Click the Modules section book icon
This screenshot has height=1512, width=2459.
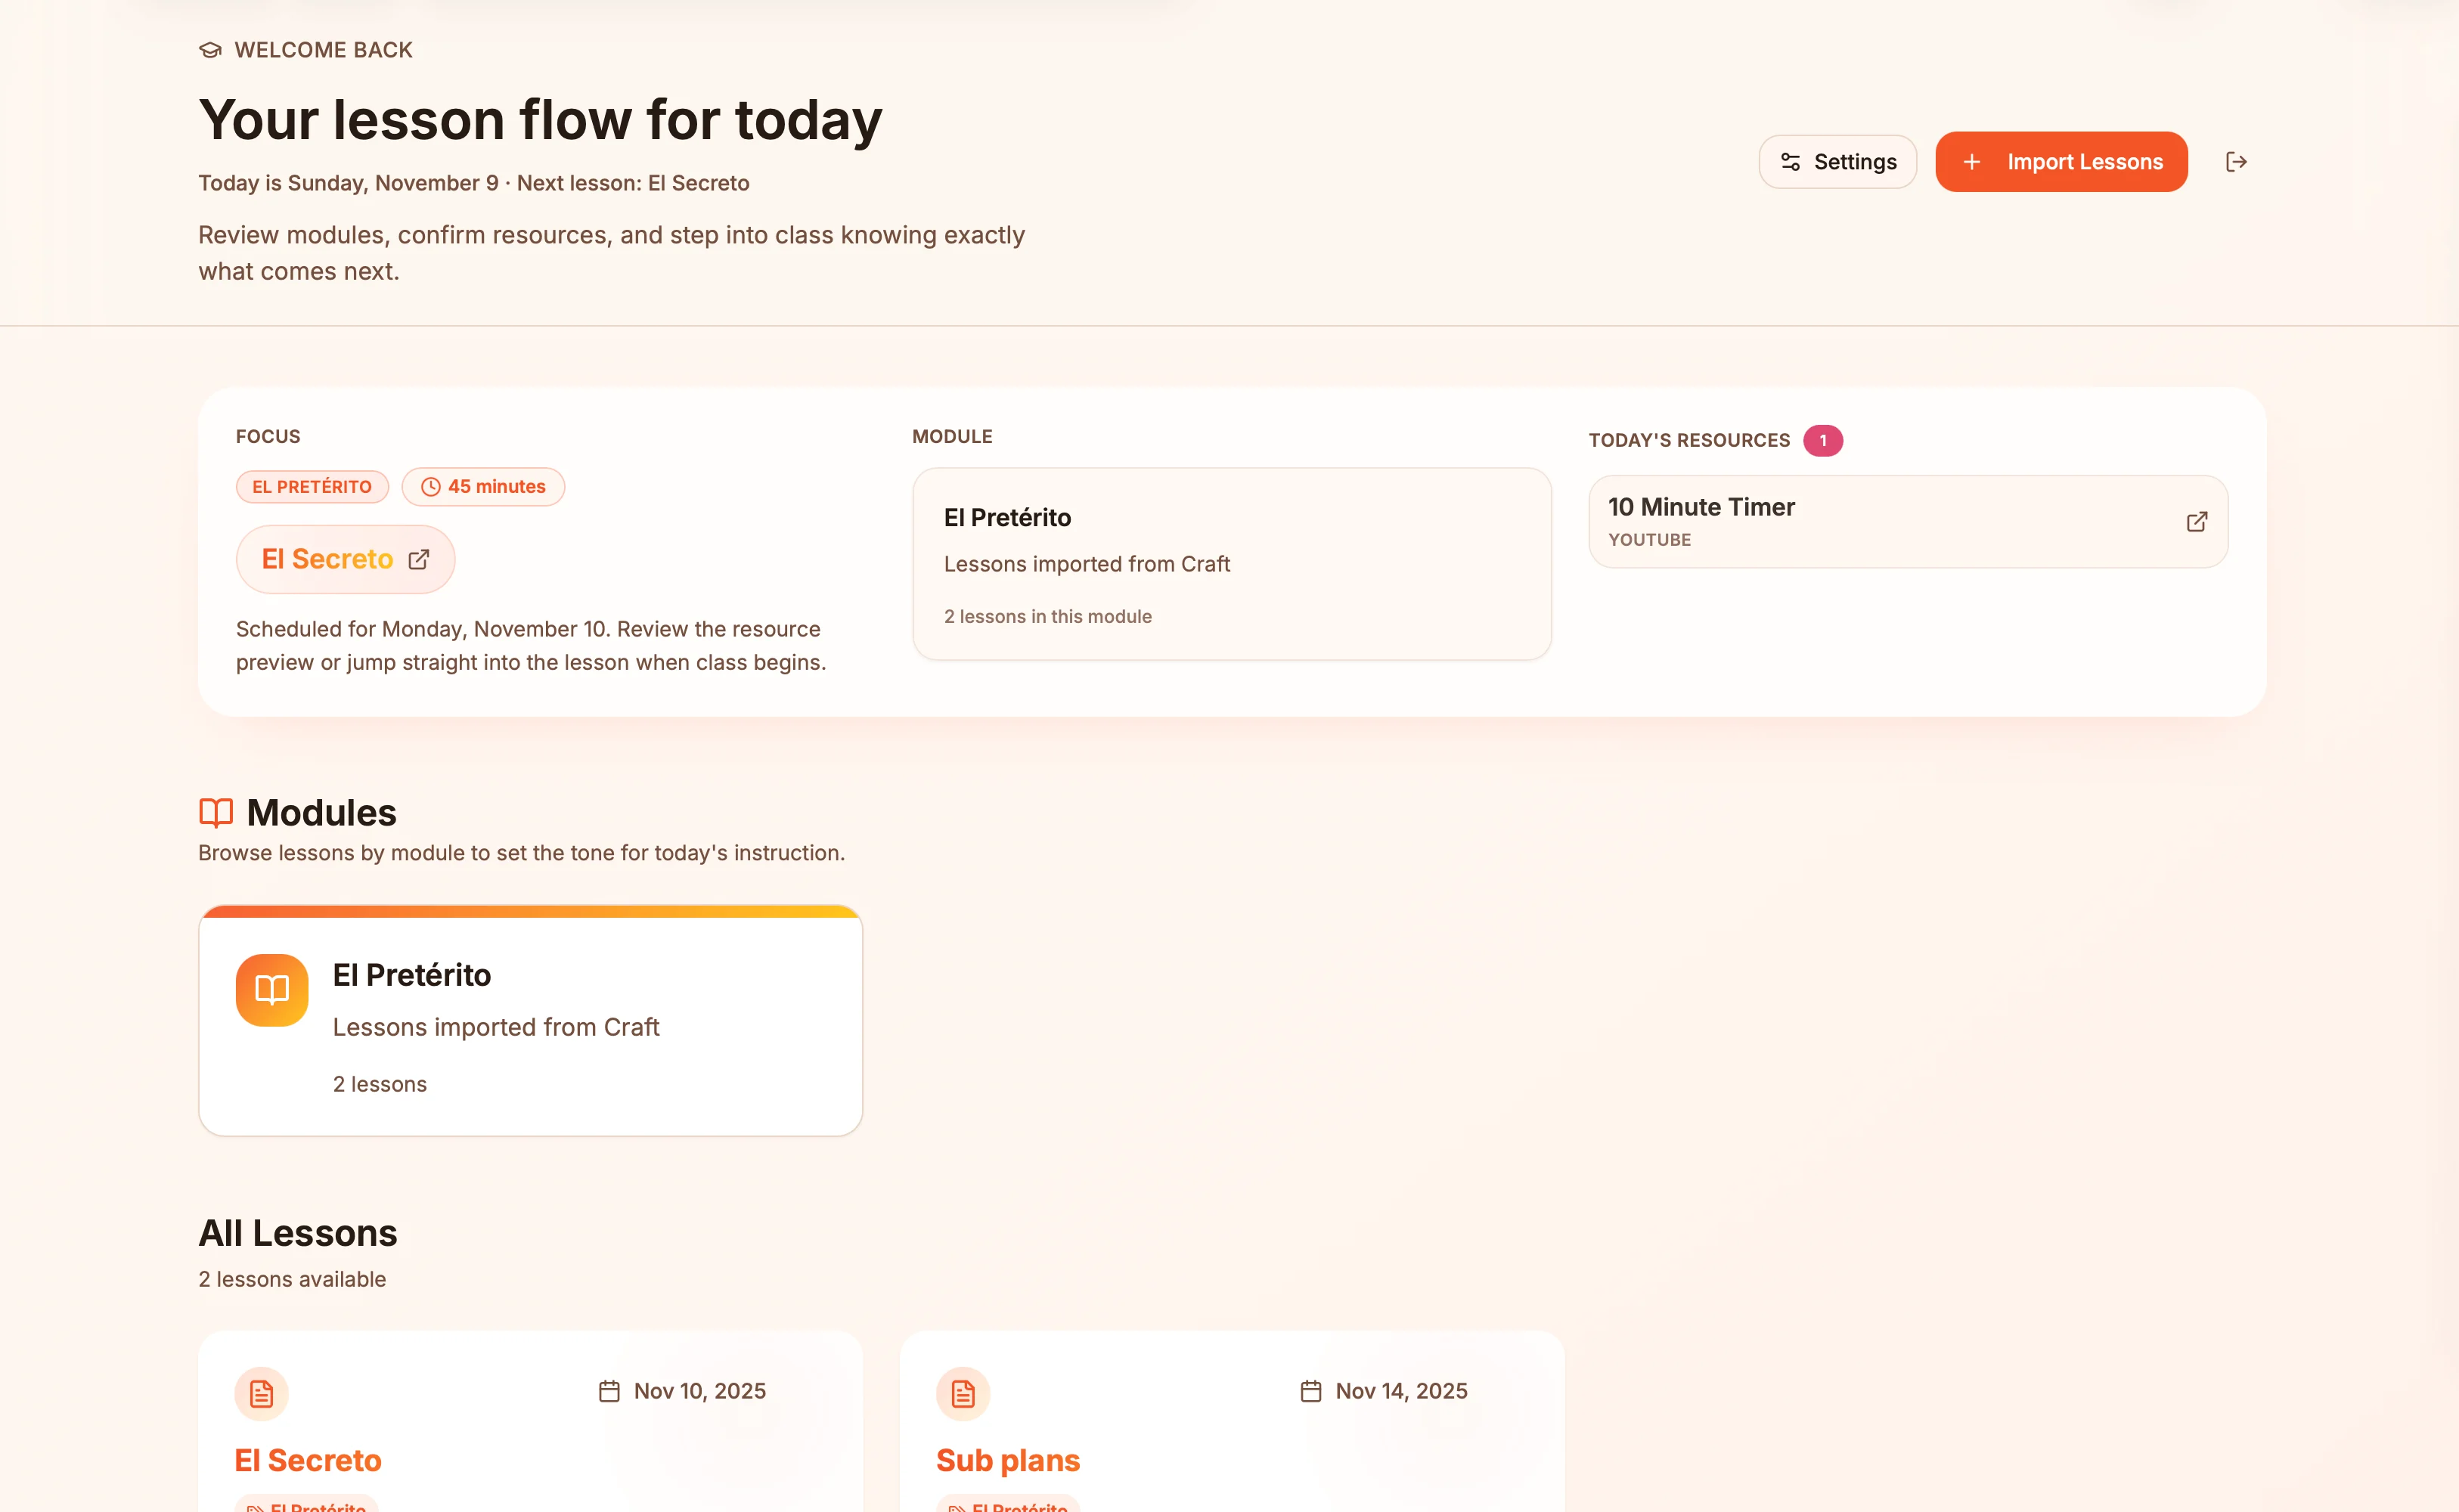pos(216,812)
